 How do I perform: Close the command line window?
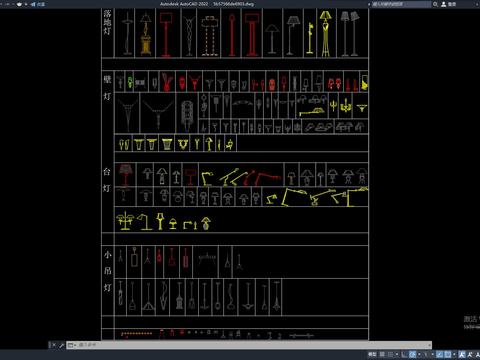coord(54,345)
